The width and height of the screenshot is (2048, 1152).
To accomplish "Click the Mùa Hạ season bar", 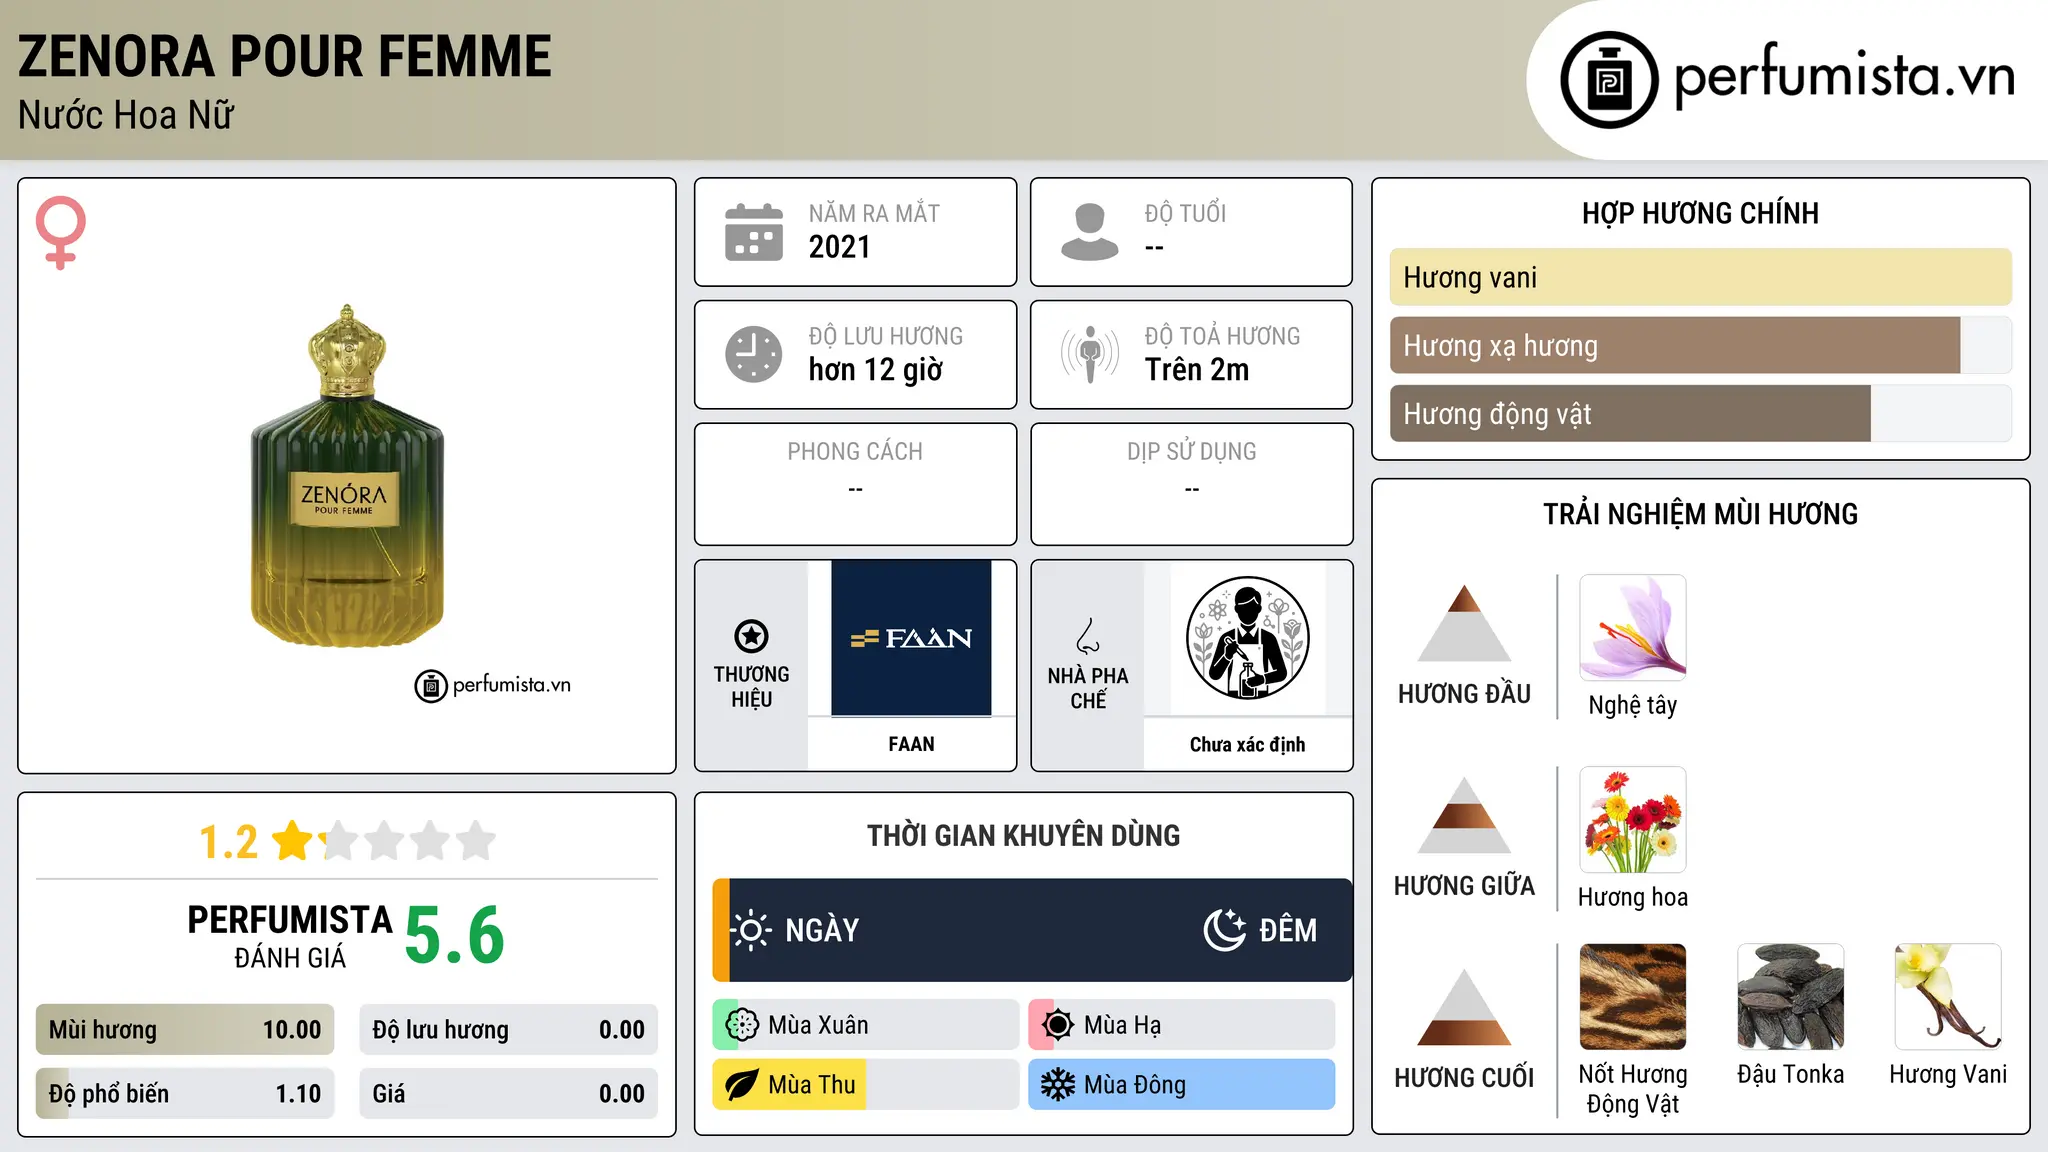I will (1182, 1025).
